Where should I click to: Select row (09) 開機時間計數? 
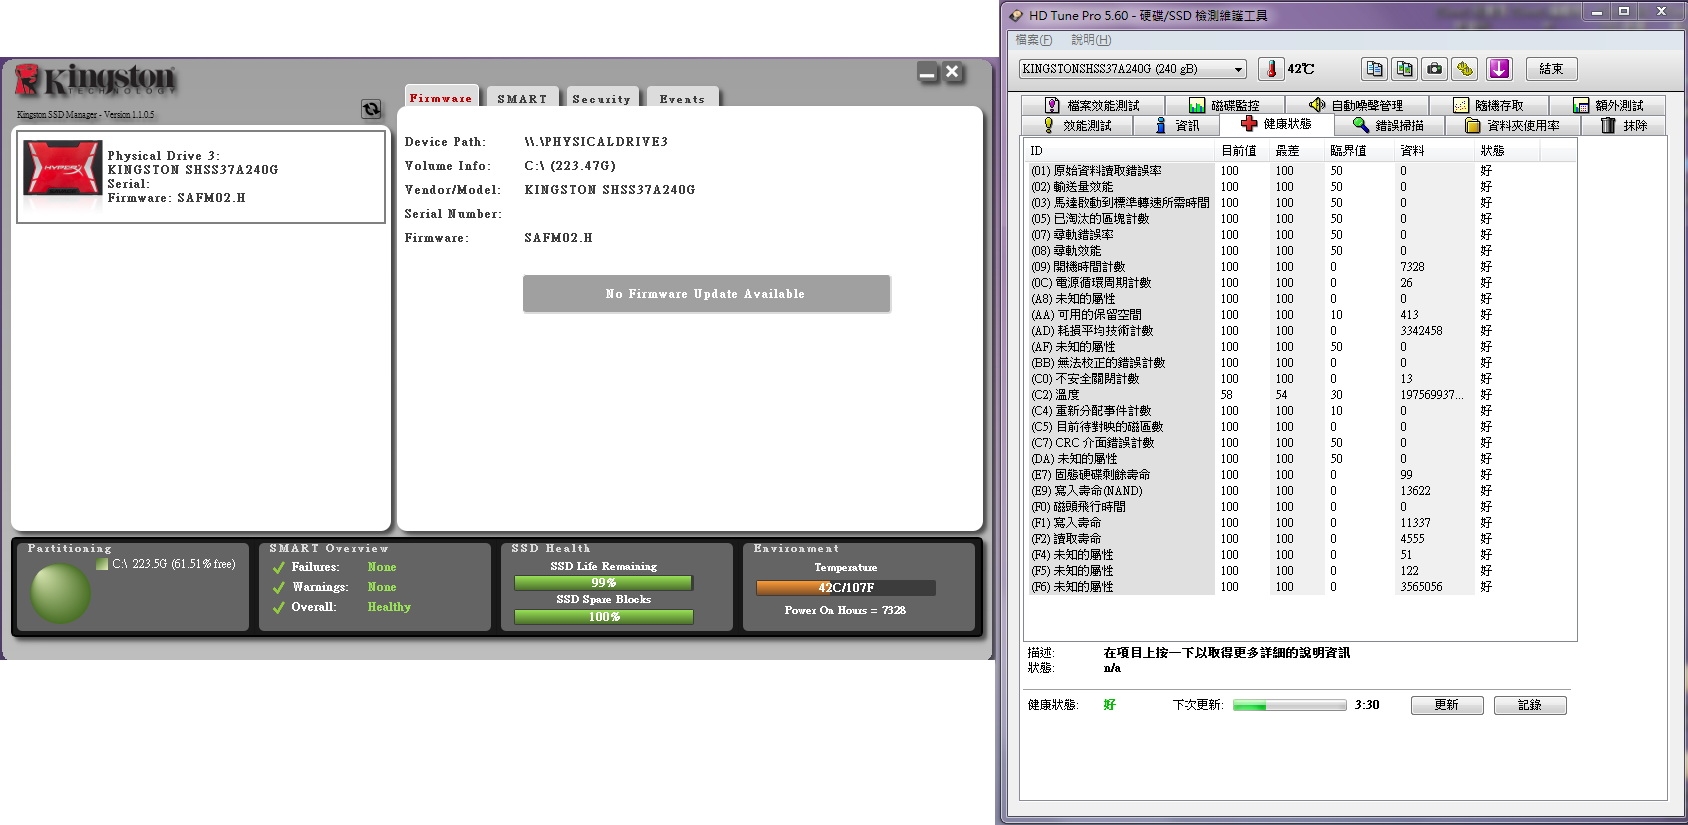point(1299,267)
